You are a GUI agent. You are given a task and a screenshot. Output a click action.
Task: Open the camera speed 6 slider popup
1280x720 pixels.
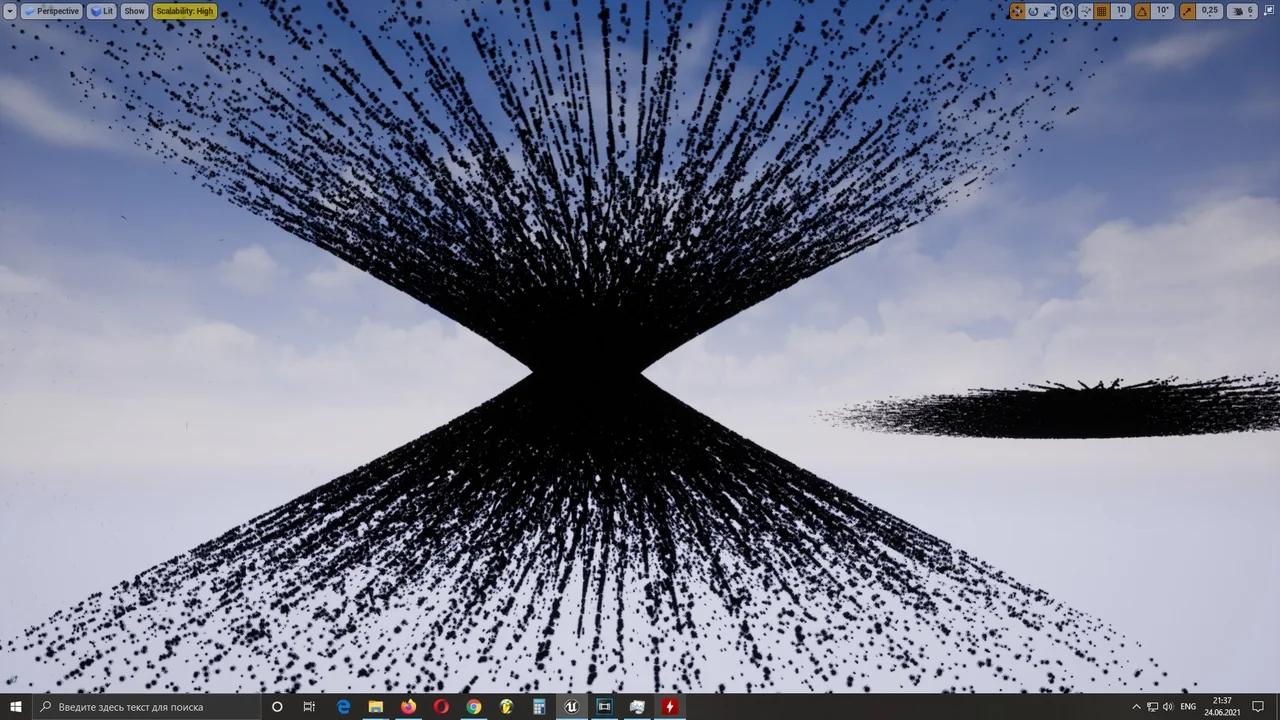tap(1243, 11)
